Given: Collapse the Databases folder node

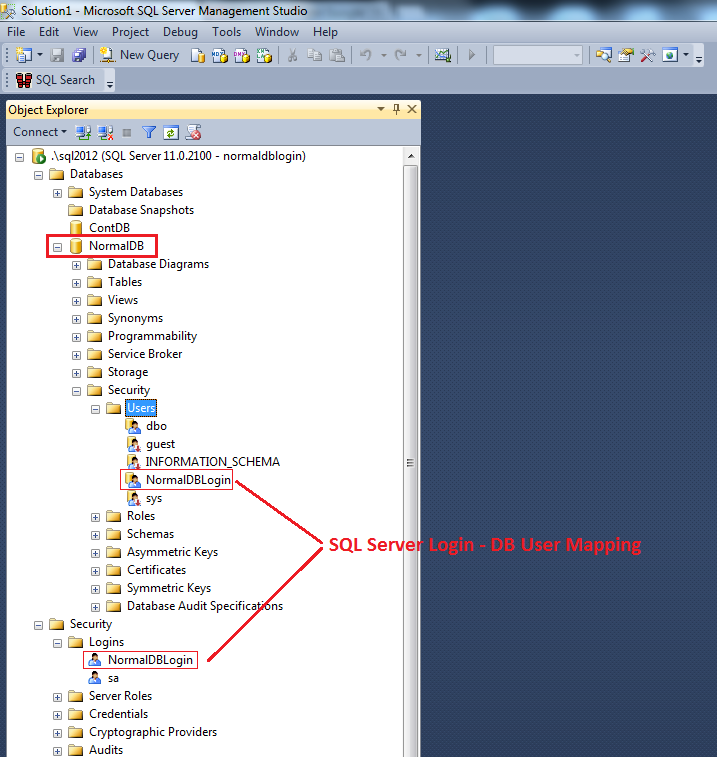Looking at the screenshot, I should pyautogui.click(x=38, y=175).
